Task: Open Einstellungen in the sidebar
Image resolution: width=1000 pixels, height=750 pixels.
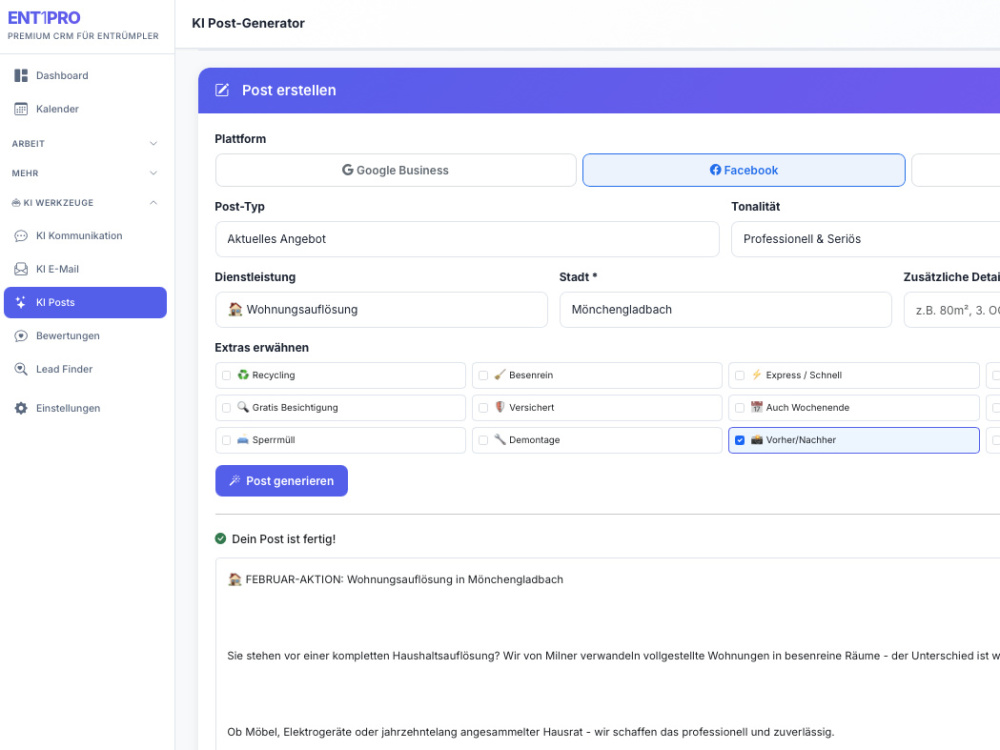Action: tap(85, 408)
